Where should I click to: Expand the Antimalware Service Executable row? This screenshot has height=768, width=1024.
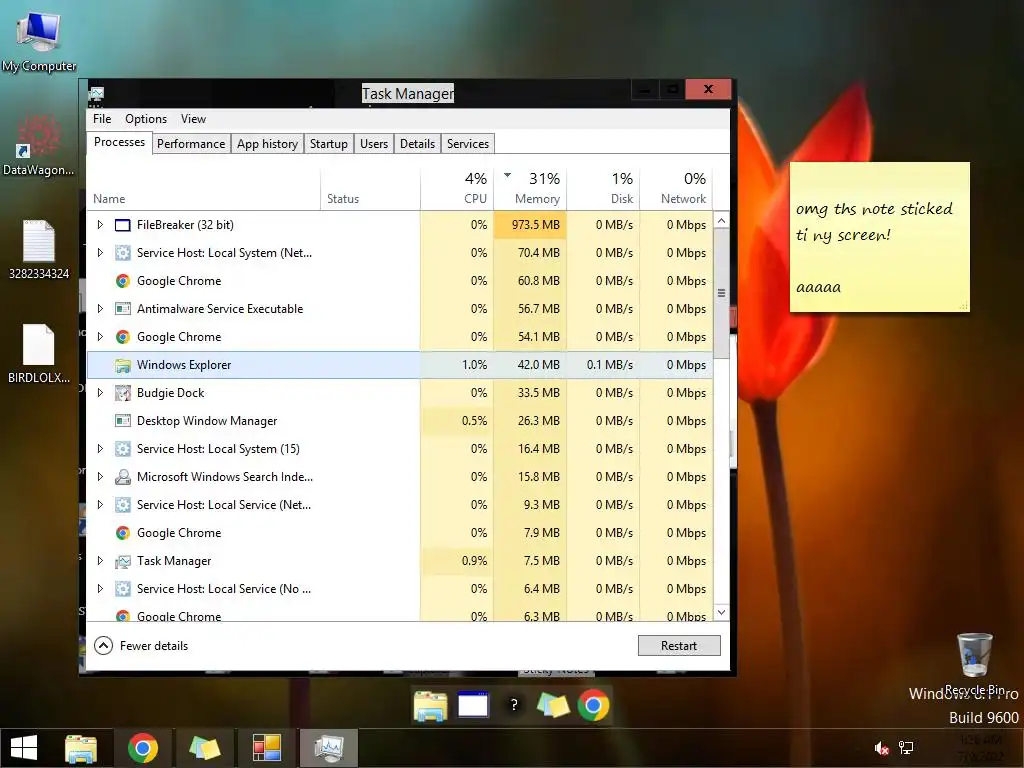(x=100, y=309)
